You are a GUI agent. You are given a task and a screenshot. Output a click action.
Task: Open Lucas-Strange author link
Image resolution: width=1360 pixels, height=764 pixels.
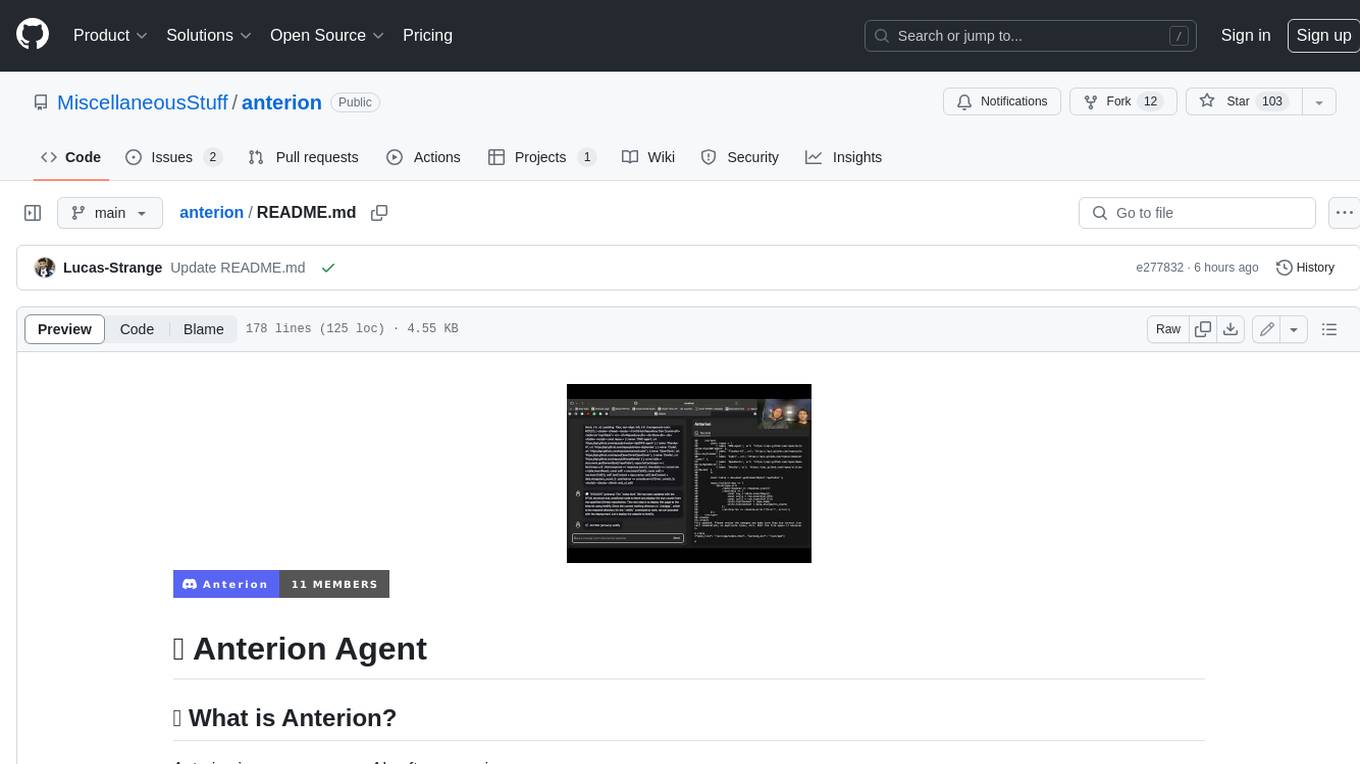point(112,267)
